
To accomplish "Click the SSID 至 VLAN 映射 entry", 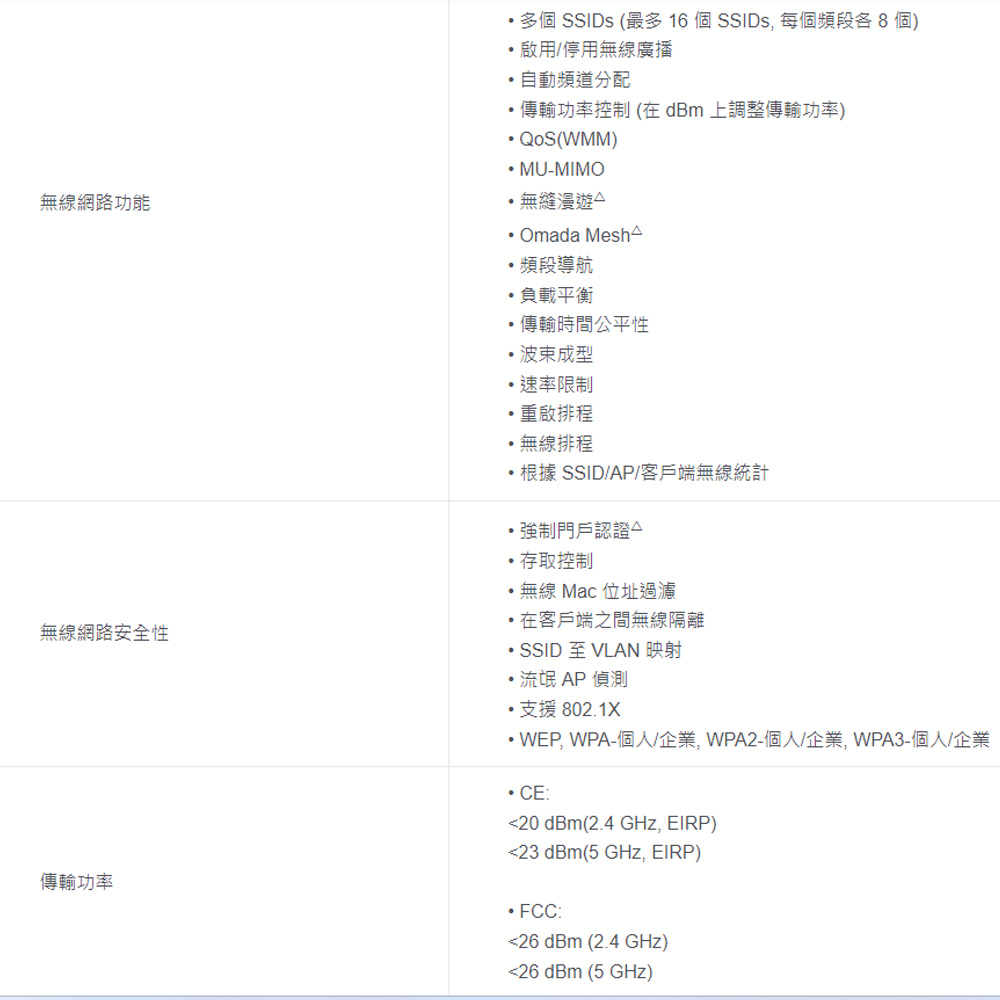I will tap(600, 650).
